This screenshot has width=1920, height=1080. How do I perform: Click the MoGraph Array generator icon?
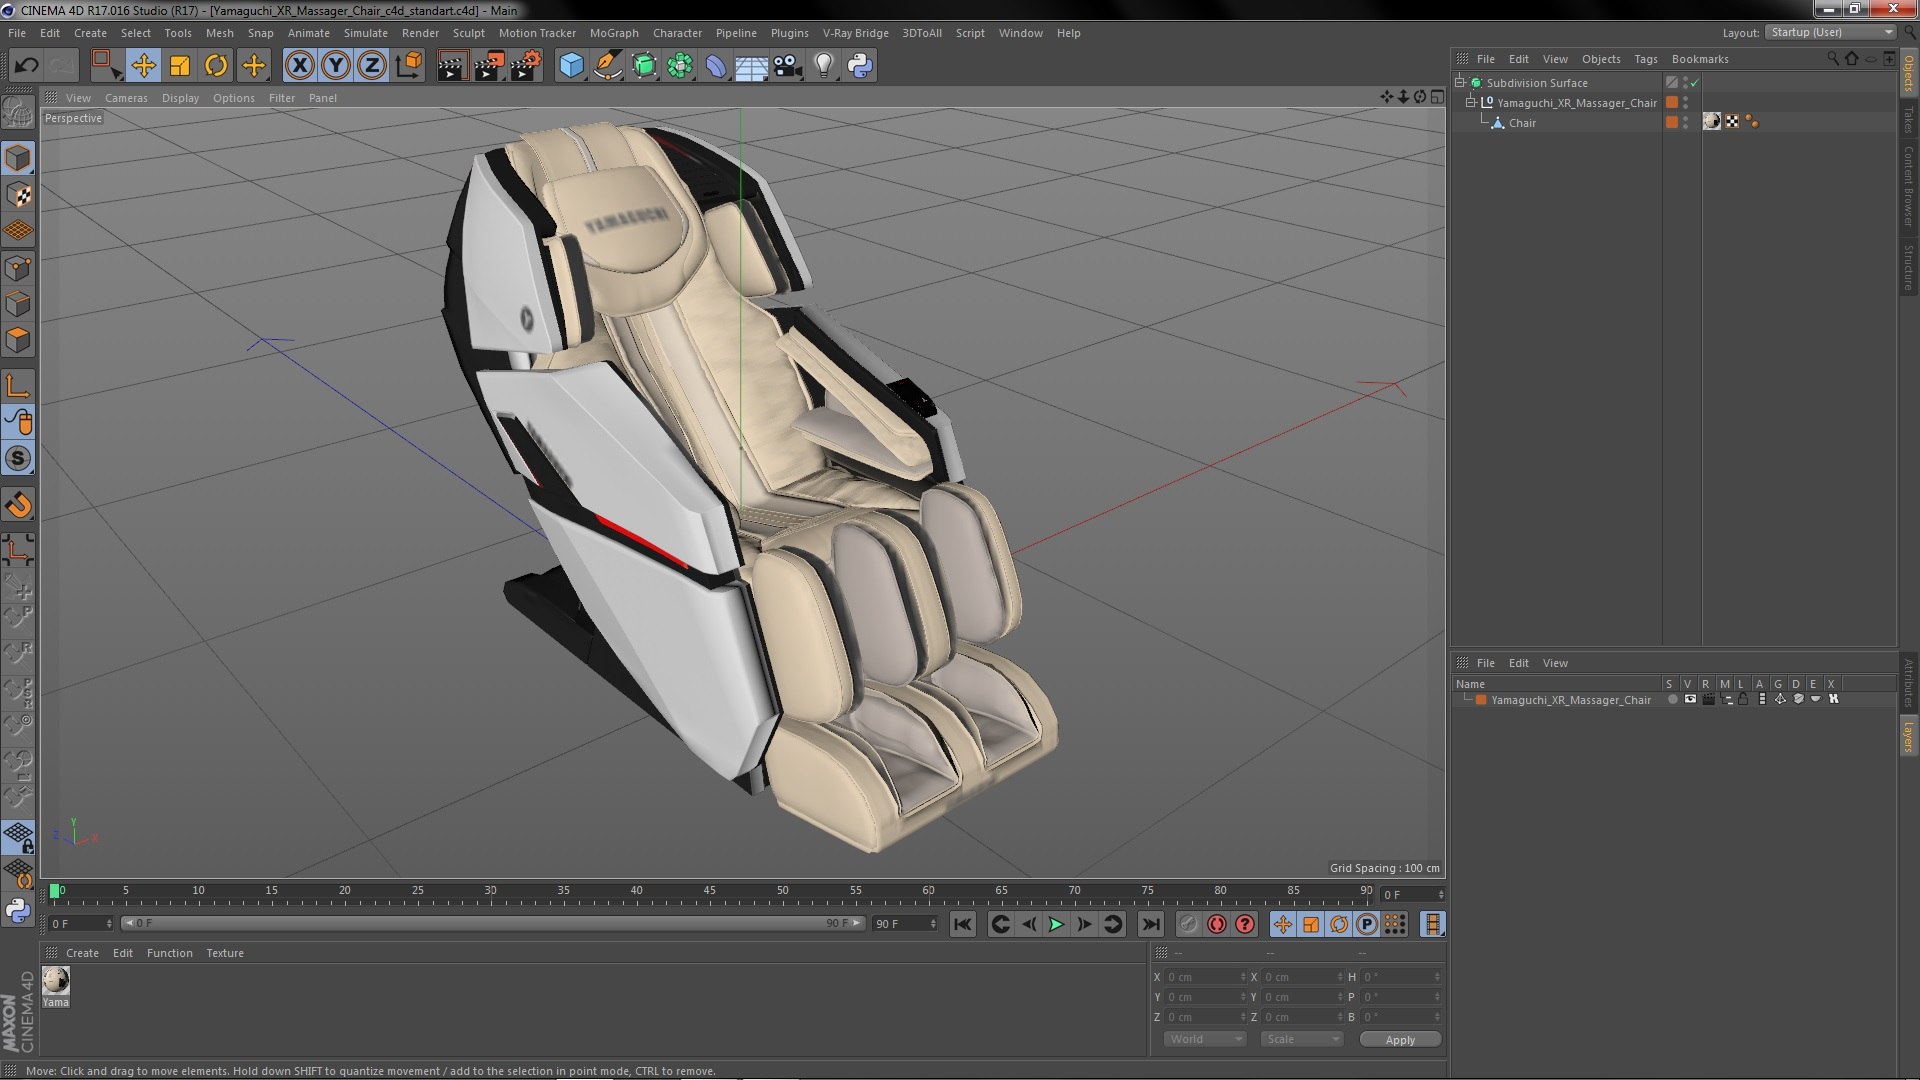(x=680, y=66)
